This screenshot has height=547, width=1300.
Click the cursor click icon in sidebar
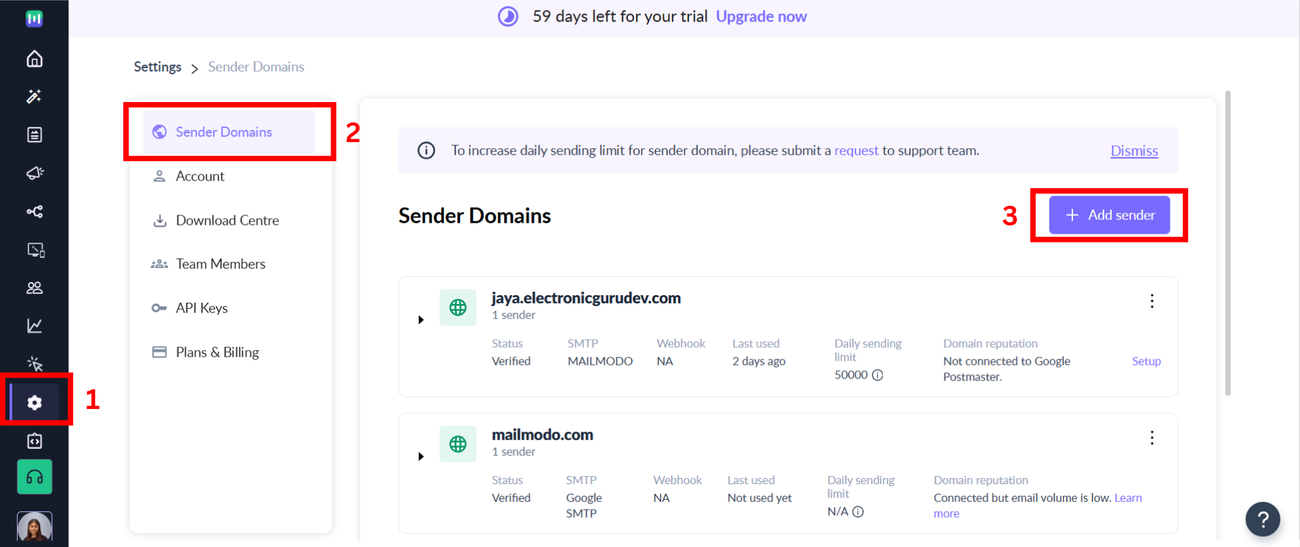34,364
